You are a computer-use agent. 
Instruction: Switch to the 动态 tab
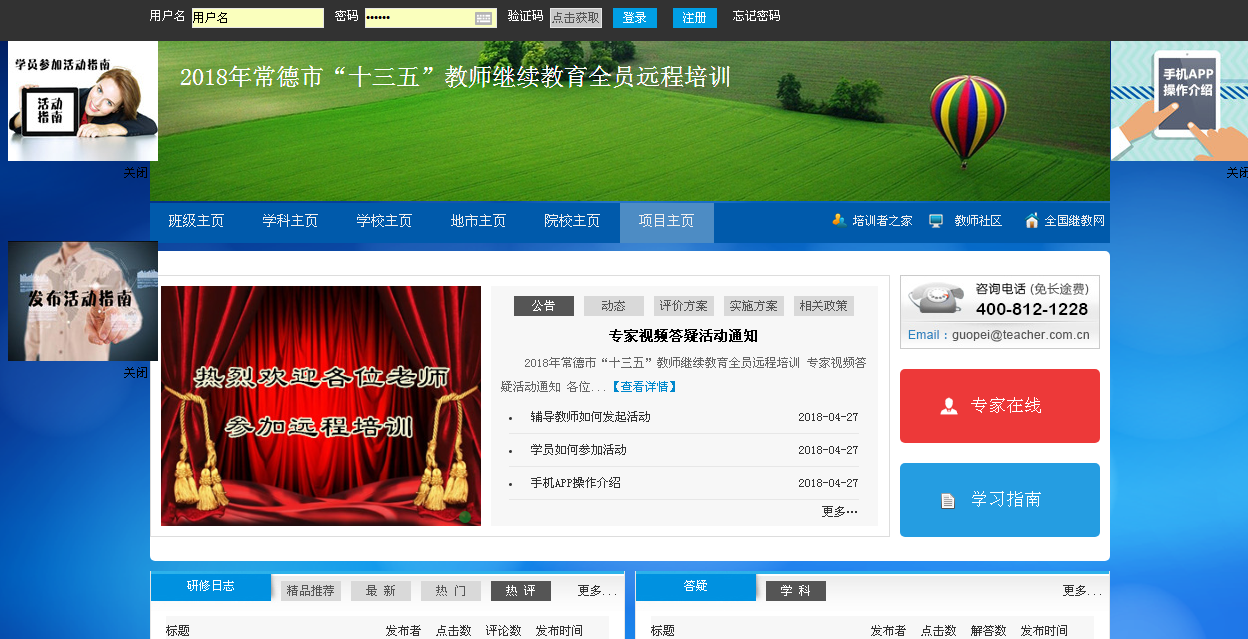pos(613,306)
